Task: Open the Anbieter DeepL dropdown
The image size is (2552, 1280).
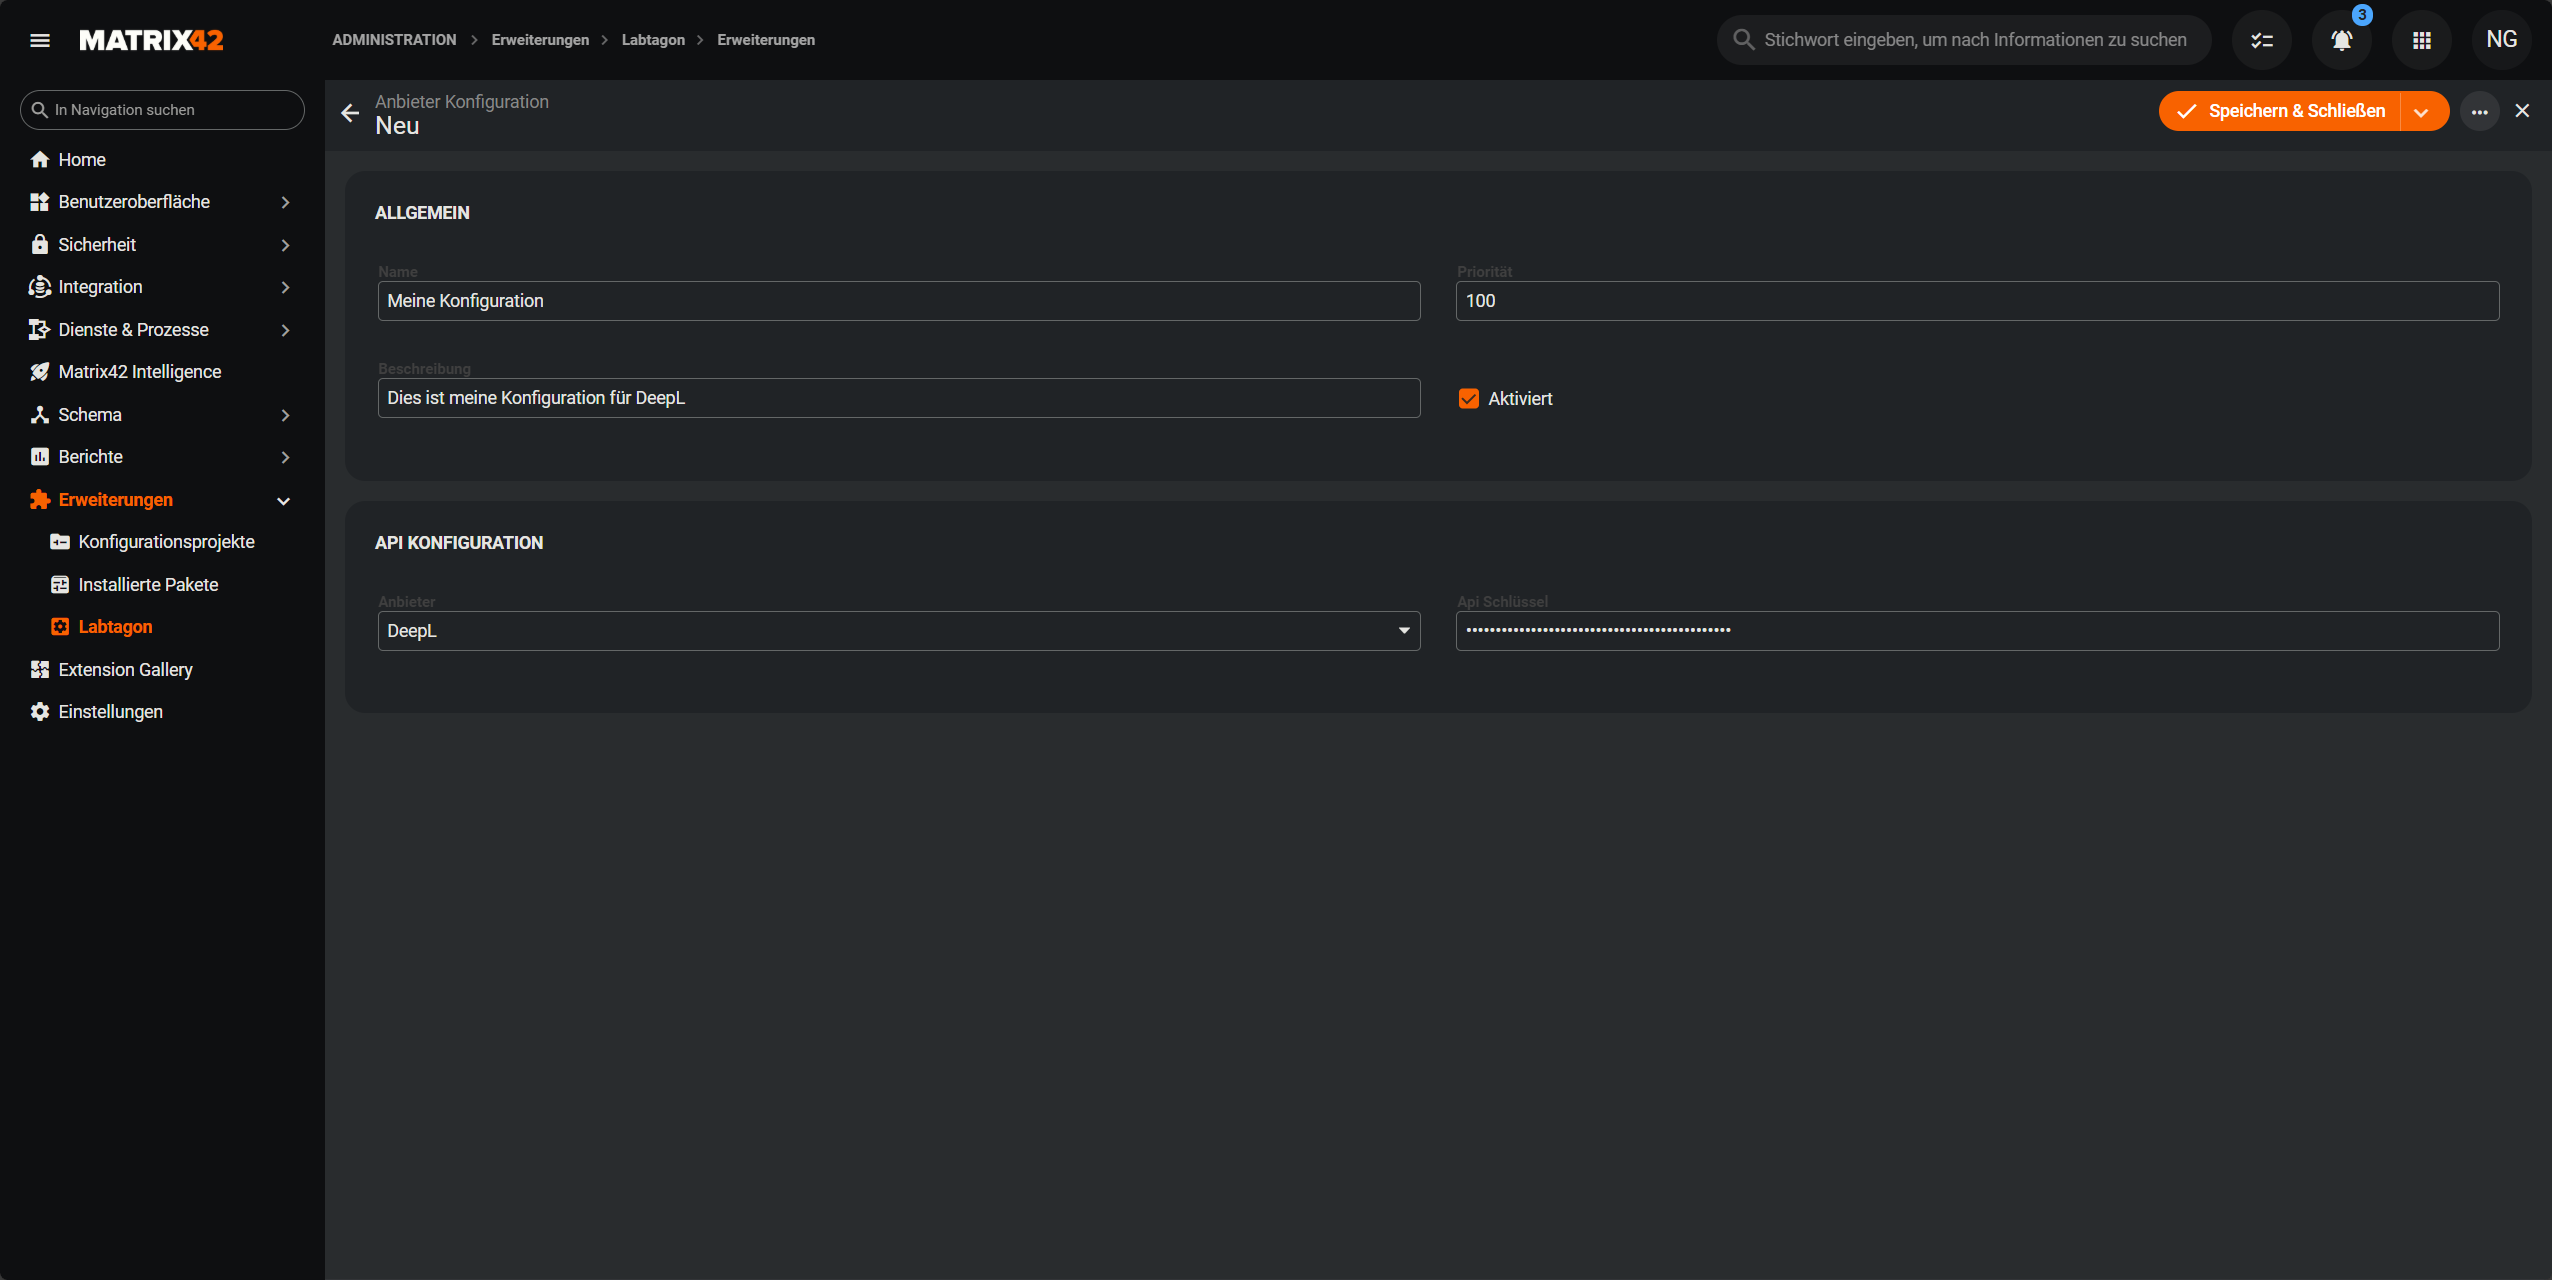Action: point(898,631)
